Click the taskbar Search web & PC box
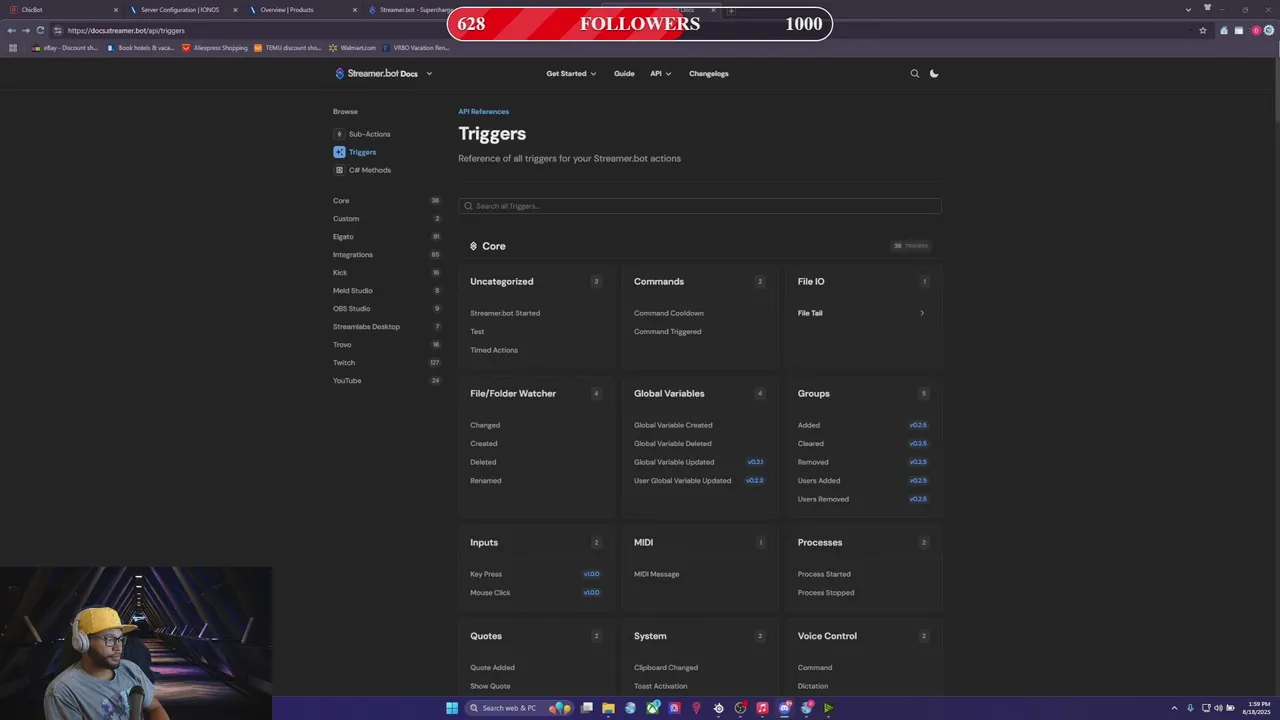 519,708
